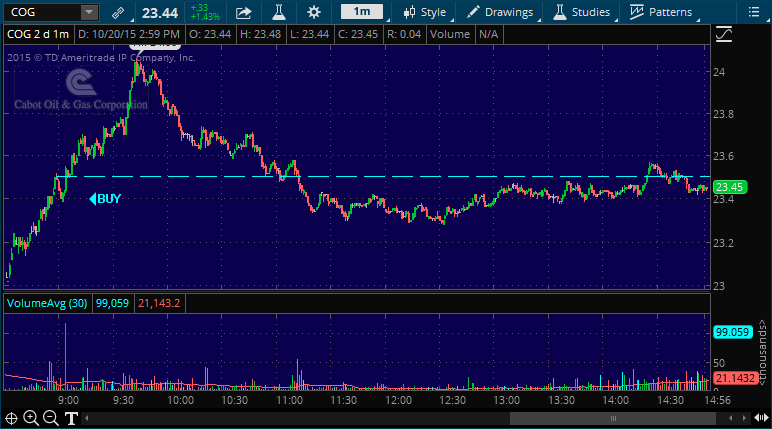The image size is (772, 429).
Task: Click the R: 0.04 range value
Action: [404, 34]
